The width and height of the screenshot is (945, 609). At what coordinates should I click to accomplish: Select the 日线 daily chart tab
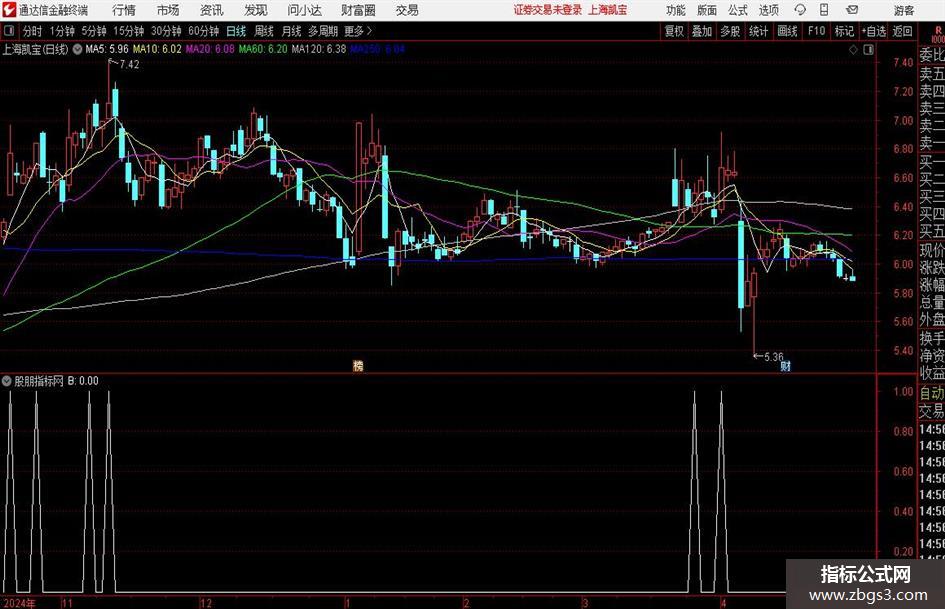(236, 31)
